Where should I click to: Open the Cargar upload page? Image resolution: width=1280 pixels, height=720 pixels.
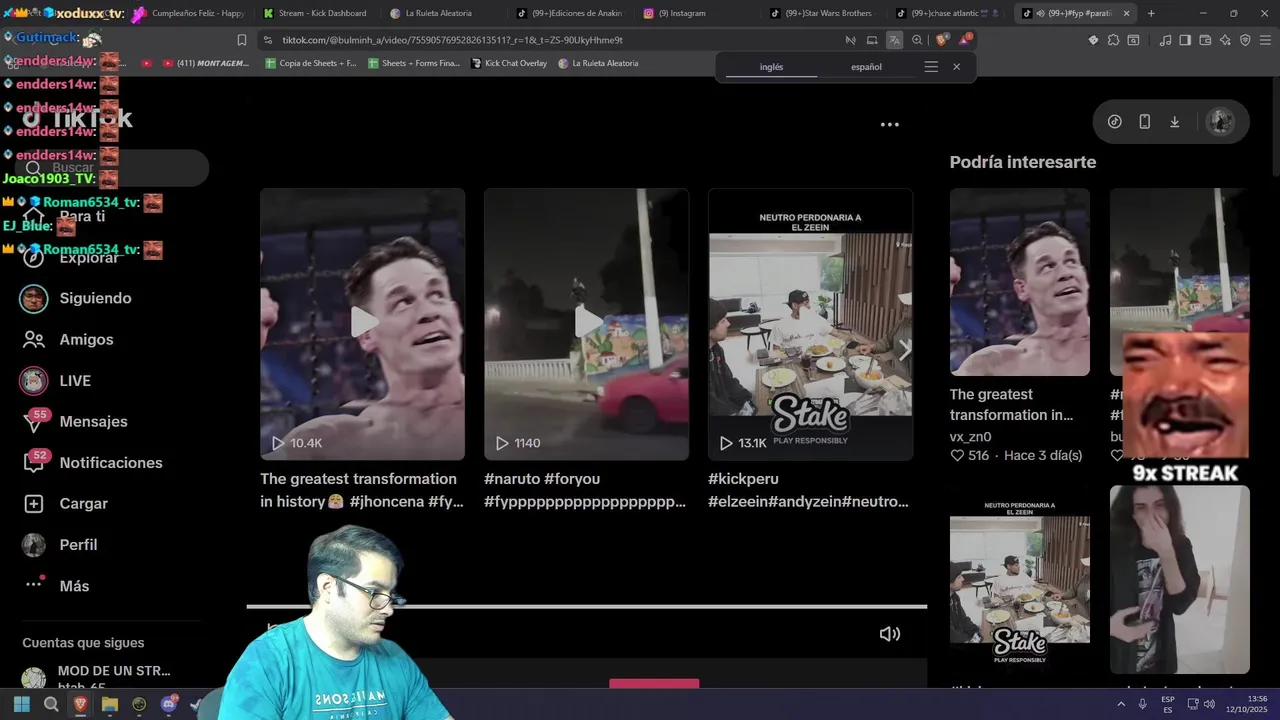coord(65,503)
